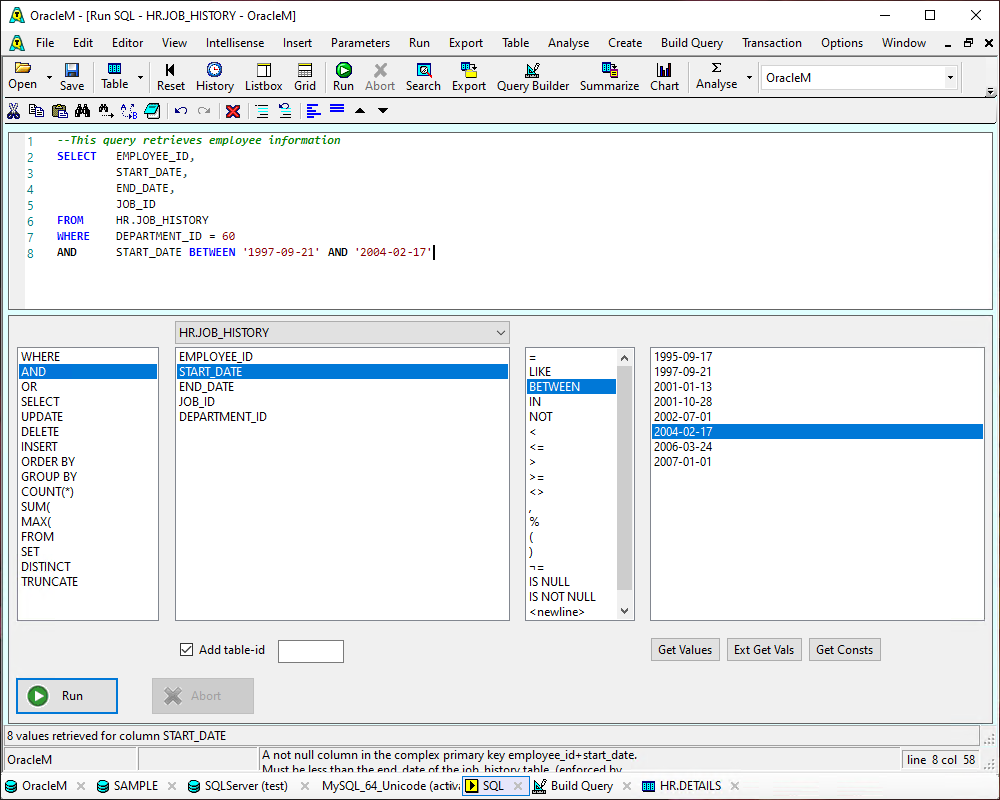This screenshot has height=800, width=1000.
Task: Click the teal notepad icon
Action: pyautogui.click(x=152, y=111)
